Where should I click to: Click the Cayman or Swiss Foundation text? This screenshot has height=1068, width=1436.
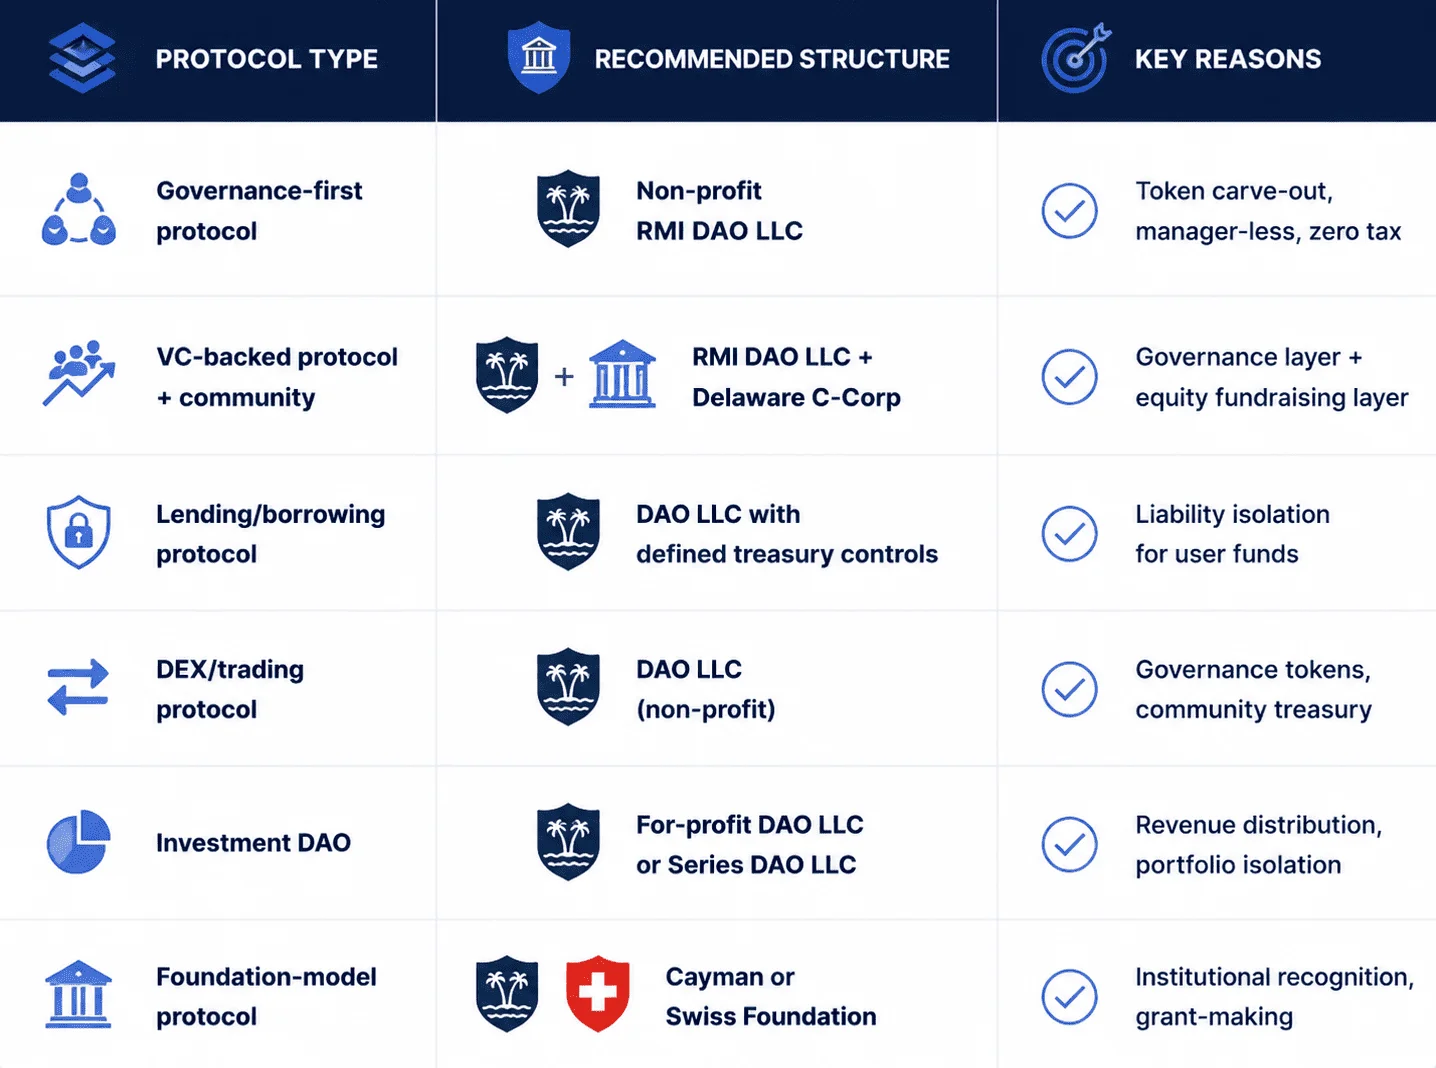[x=771, y=996]
